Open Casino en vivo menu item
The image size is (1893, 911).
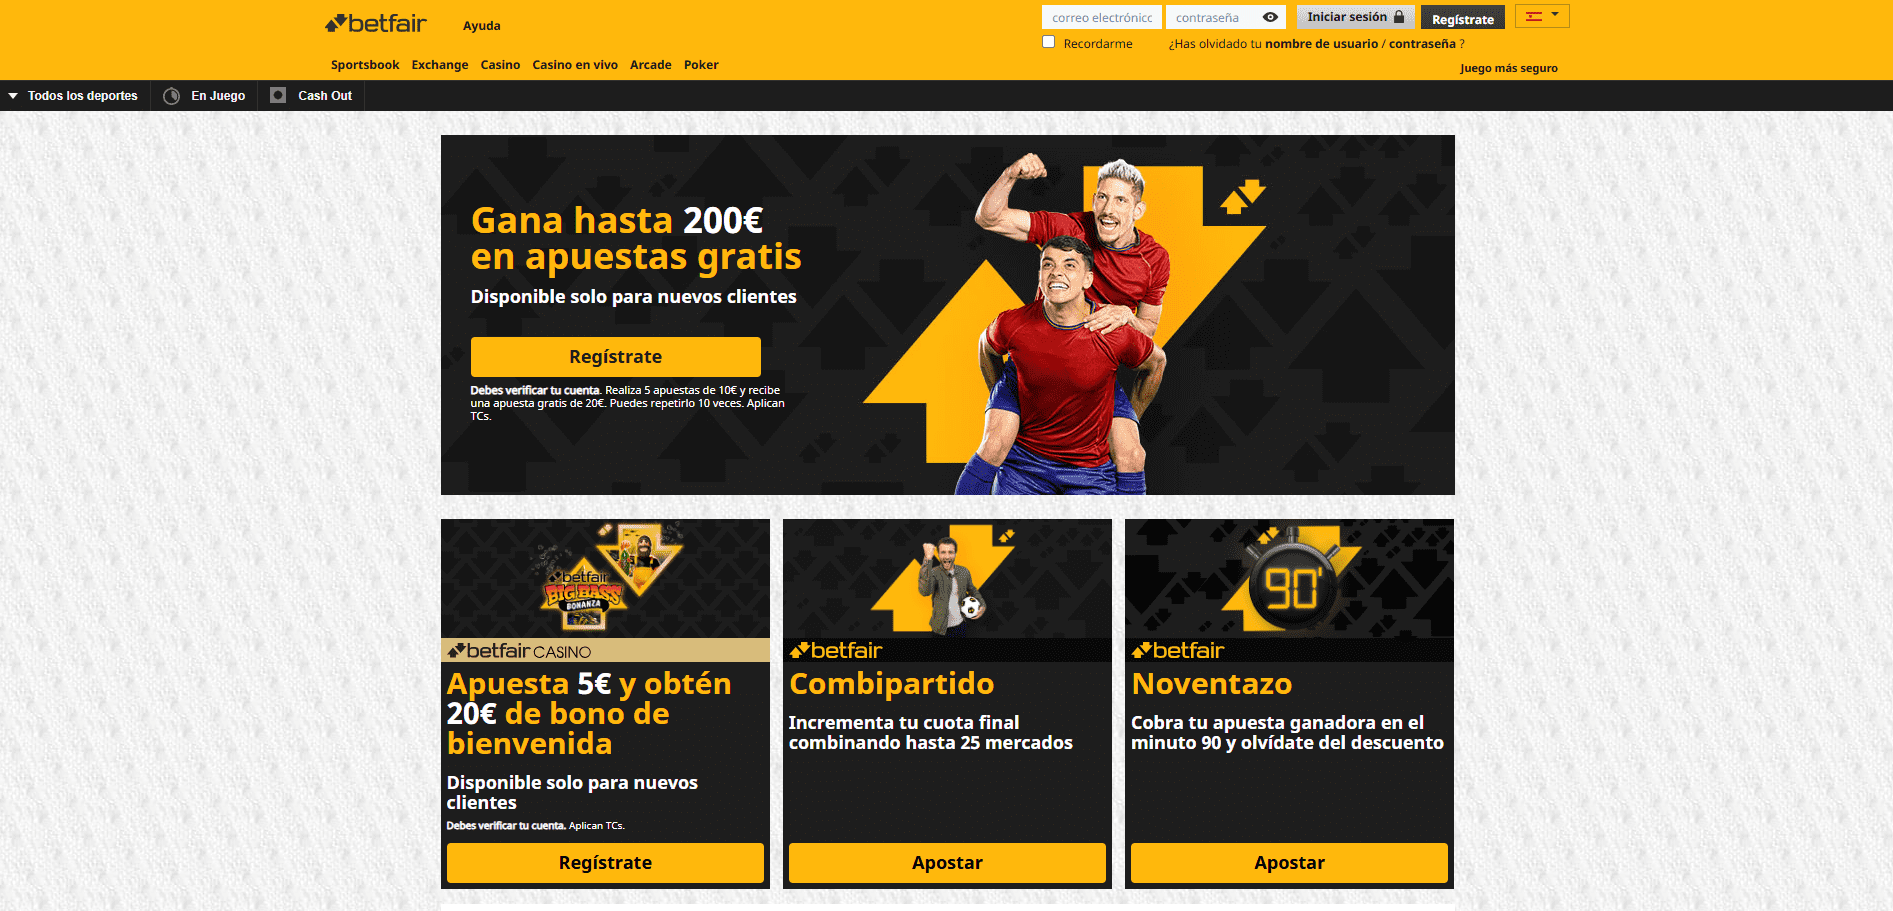point(575,65)
